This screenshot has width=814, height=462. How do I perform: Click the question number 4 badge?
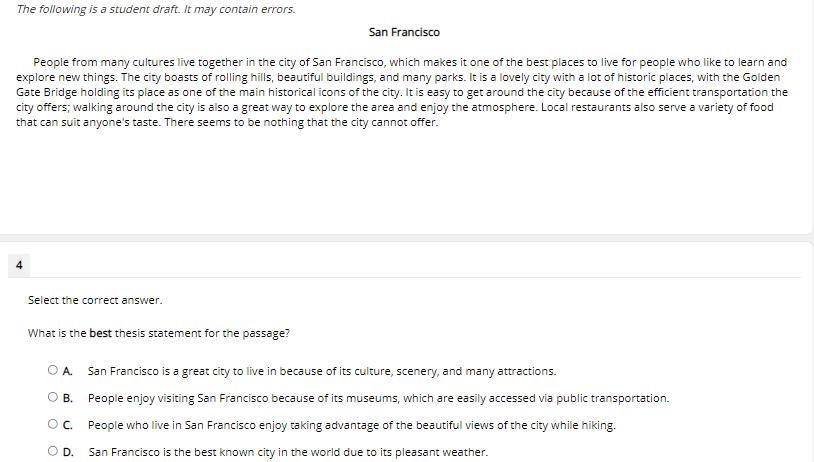[x=19, y=265]
